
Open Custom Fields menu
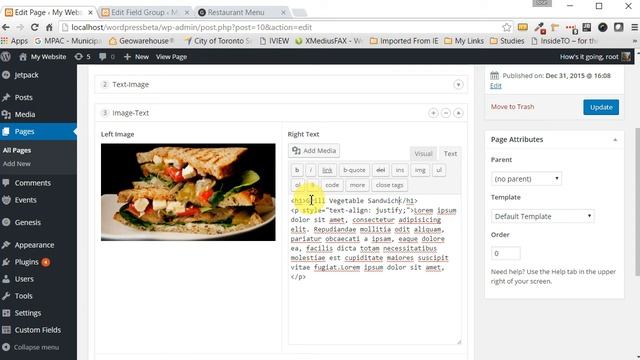pos(38,330)
